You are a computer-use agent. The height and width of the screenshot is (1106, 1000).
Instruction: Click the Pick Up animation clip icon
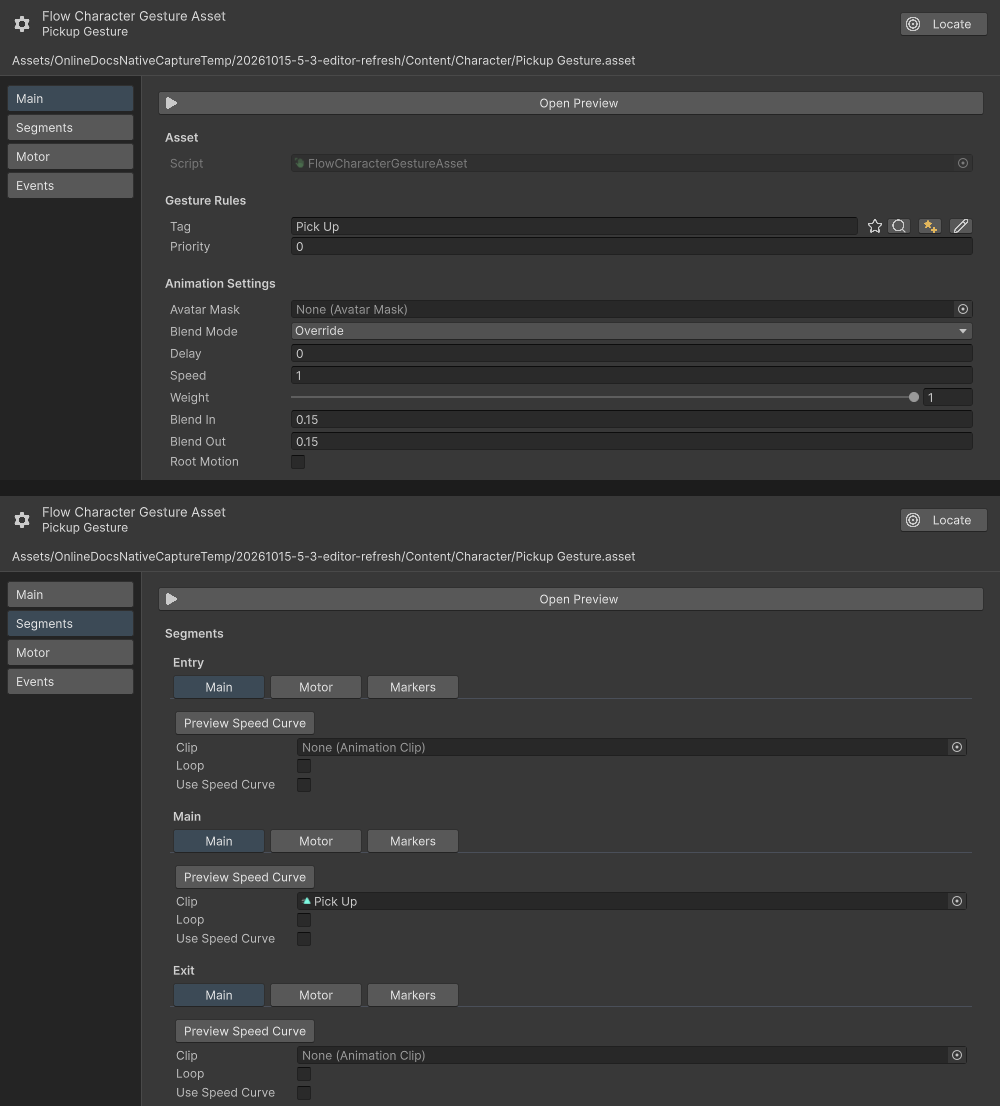[306, 901]
